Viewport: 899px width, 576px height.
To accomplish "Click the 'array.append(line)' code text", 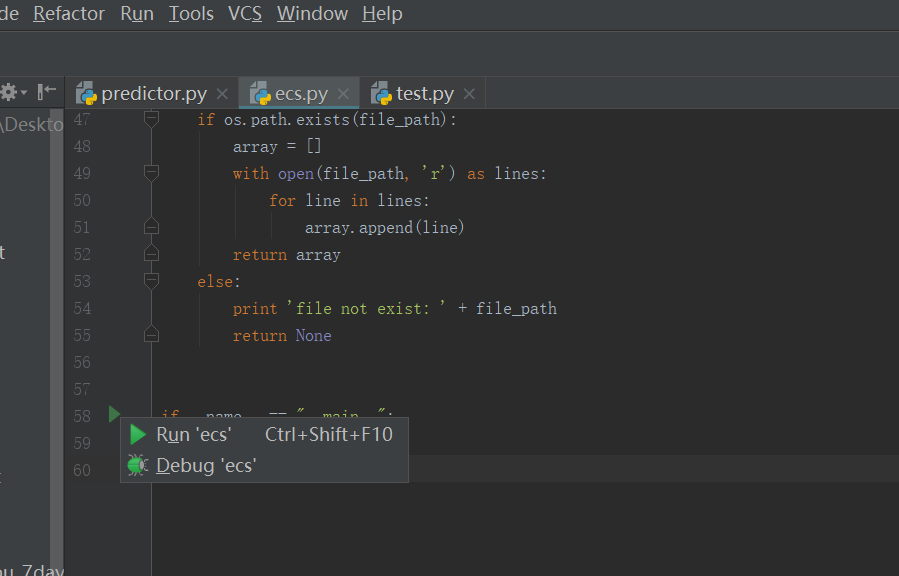I will [x=384, y=228].
